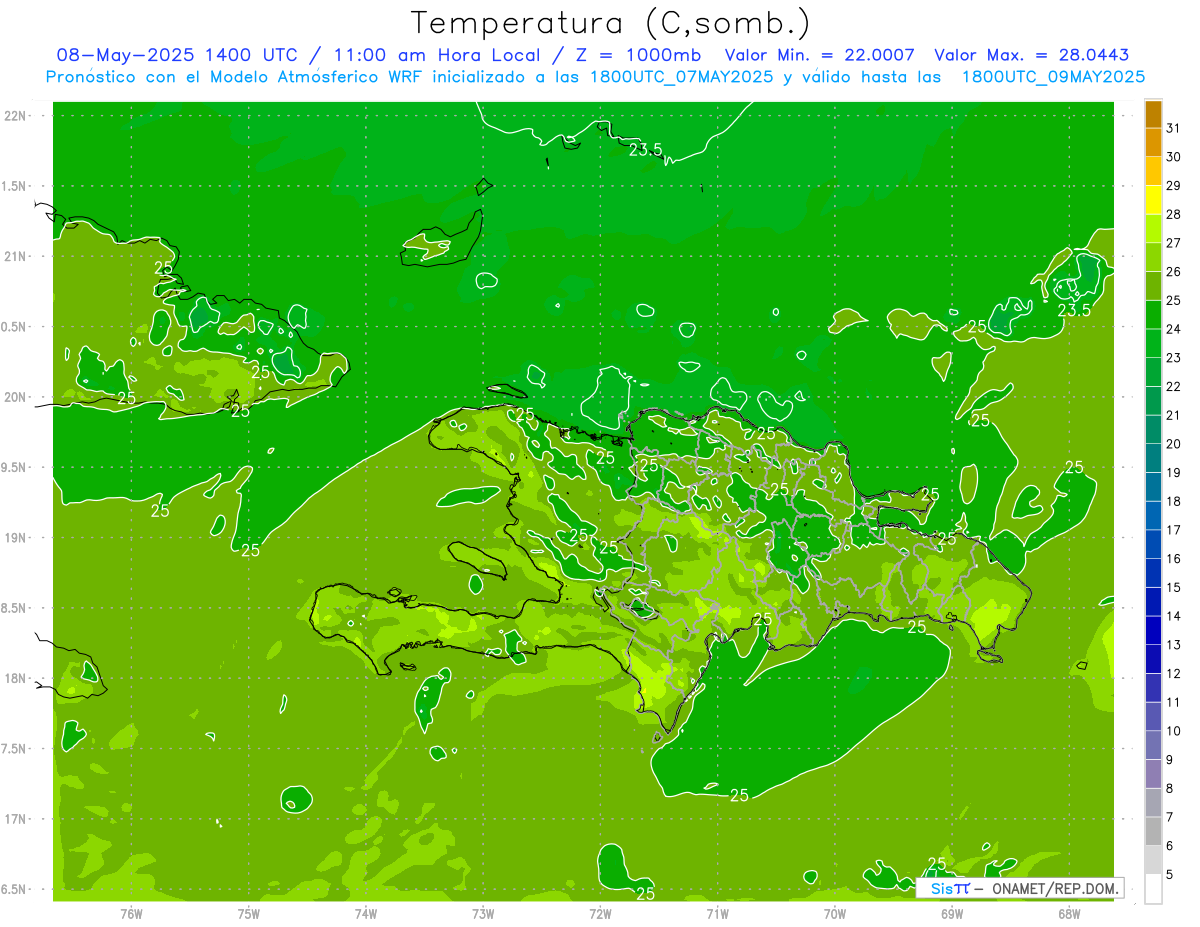Viewport: 1200px width, 927px height.
Task: Click the latitude axis label "18N"
Action: pos(17,678)
